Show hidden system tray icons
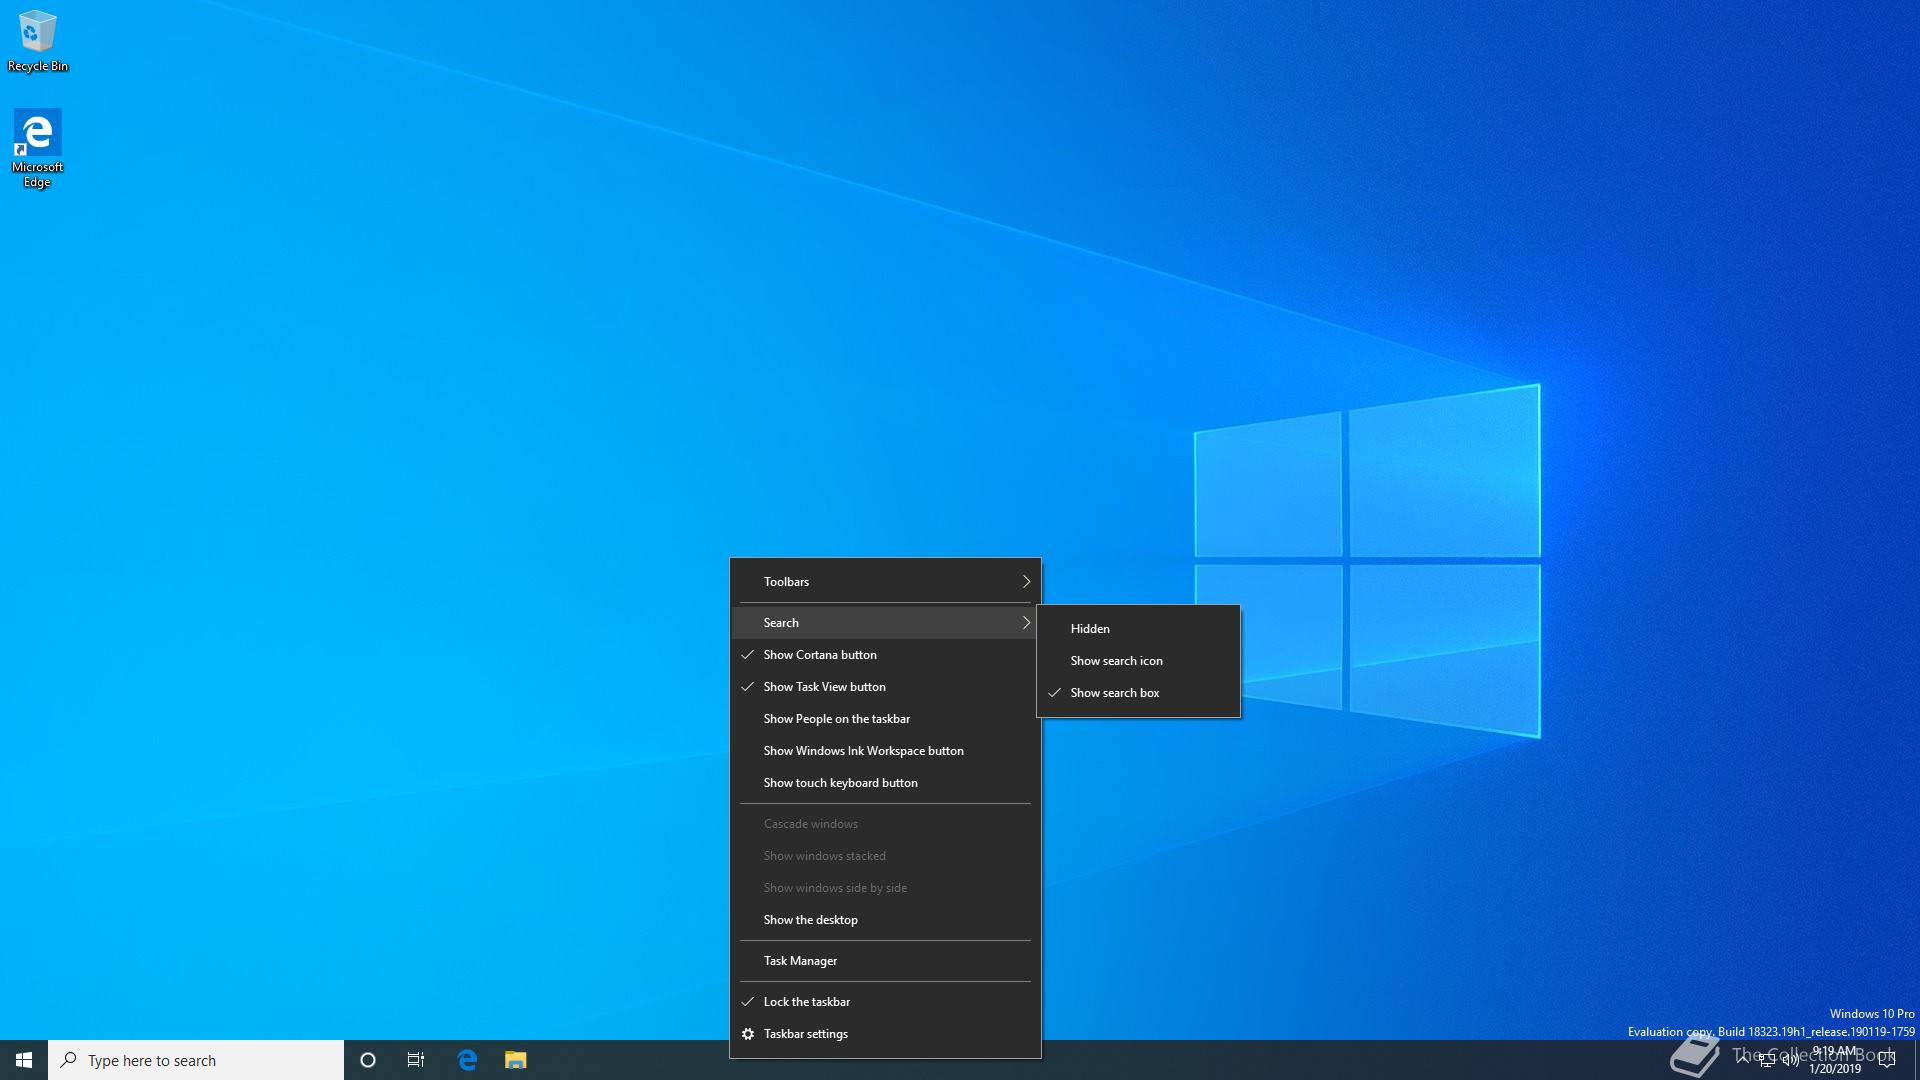1920x1080 pixels. 1743,1060
